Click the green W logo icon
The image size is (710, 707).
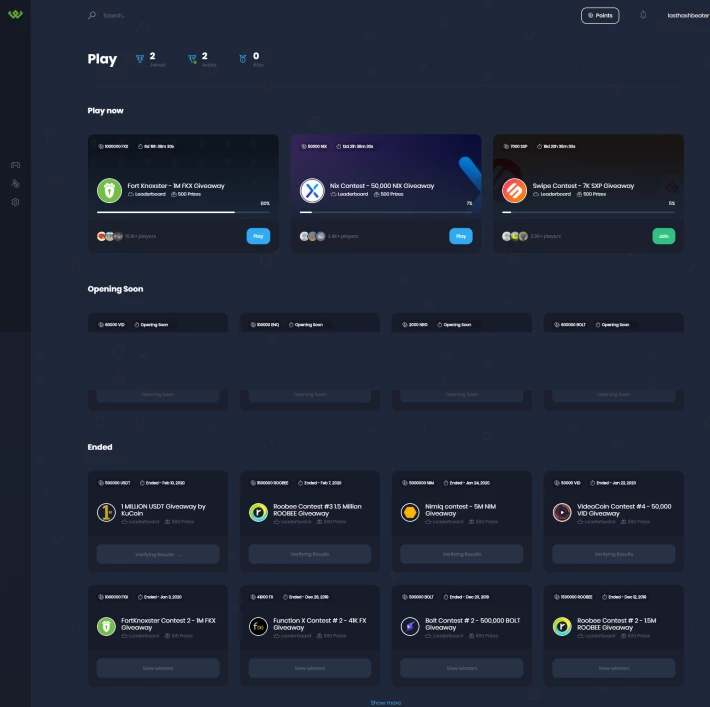[15, 14]
